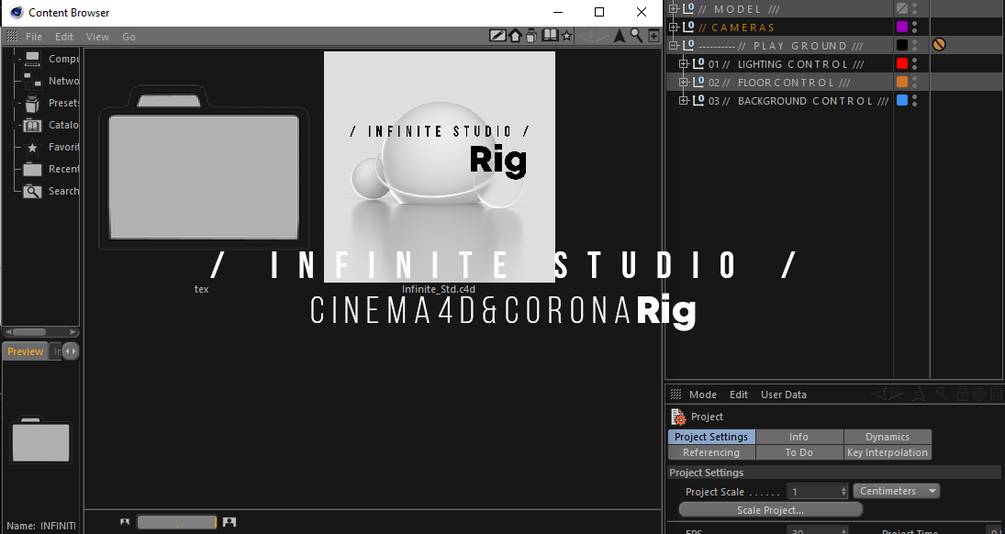Screen dimensions: 1005x534
Task: Switch to the Referencing tab
Action: (711, 453)
